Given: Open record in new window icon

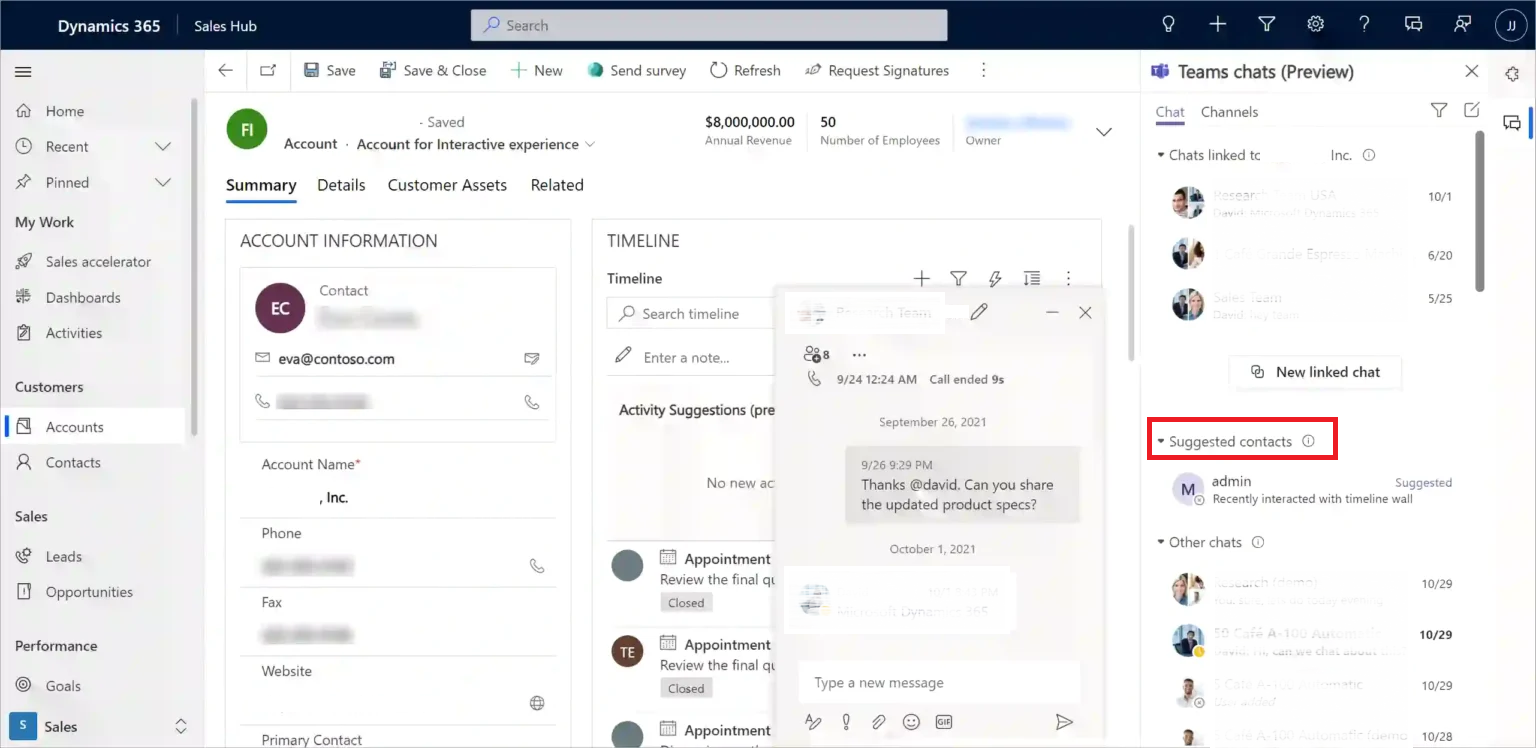Looking at the screenshot, I should pyautogui.click(x=268, y=70).
